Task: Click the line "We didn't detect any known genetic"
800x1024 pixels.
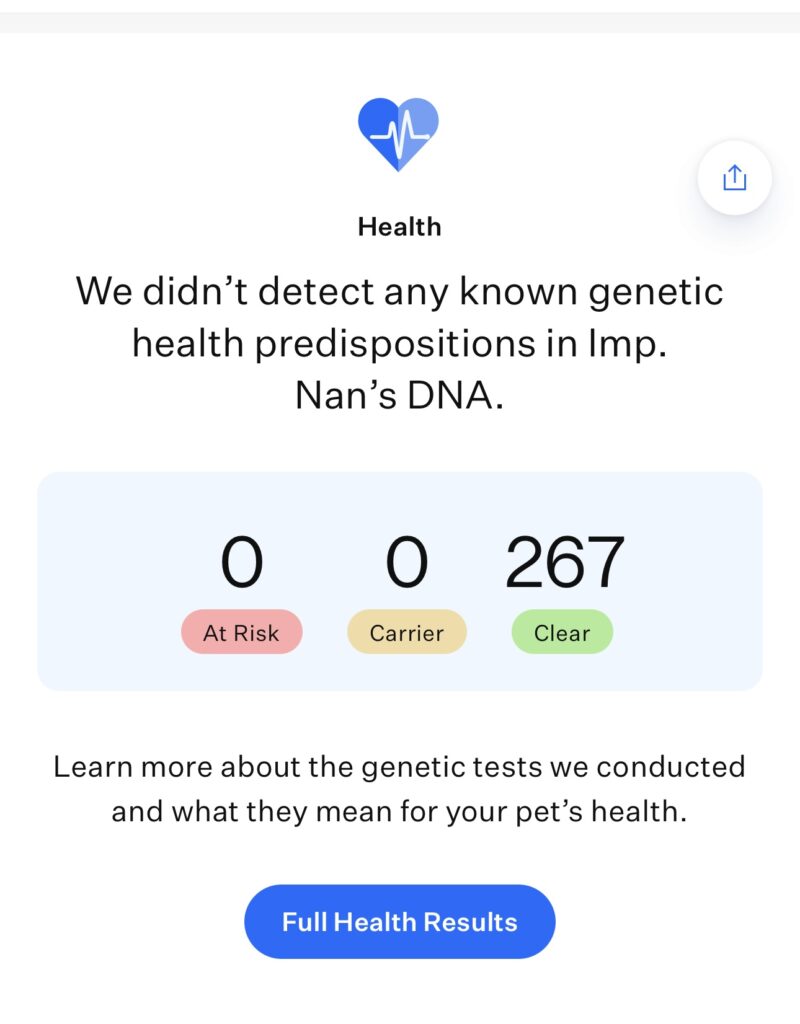Action: point(399,291)
